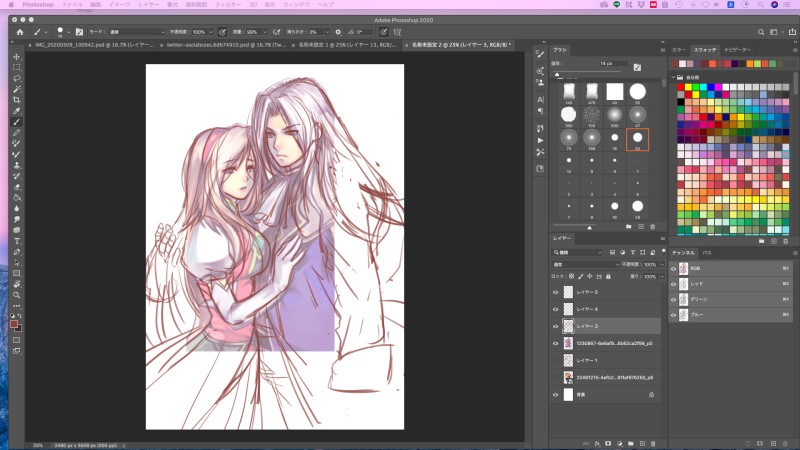
Task: Expand the opacity dropdown in options bar
Action: 212,32
